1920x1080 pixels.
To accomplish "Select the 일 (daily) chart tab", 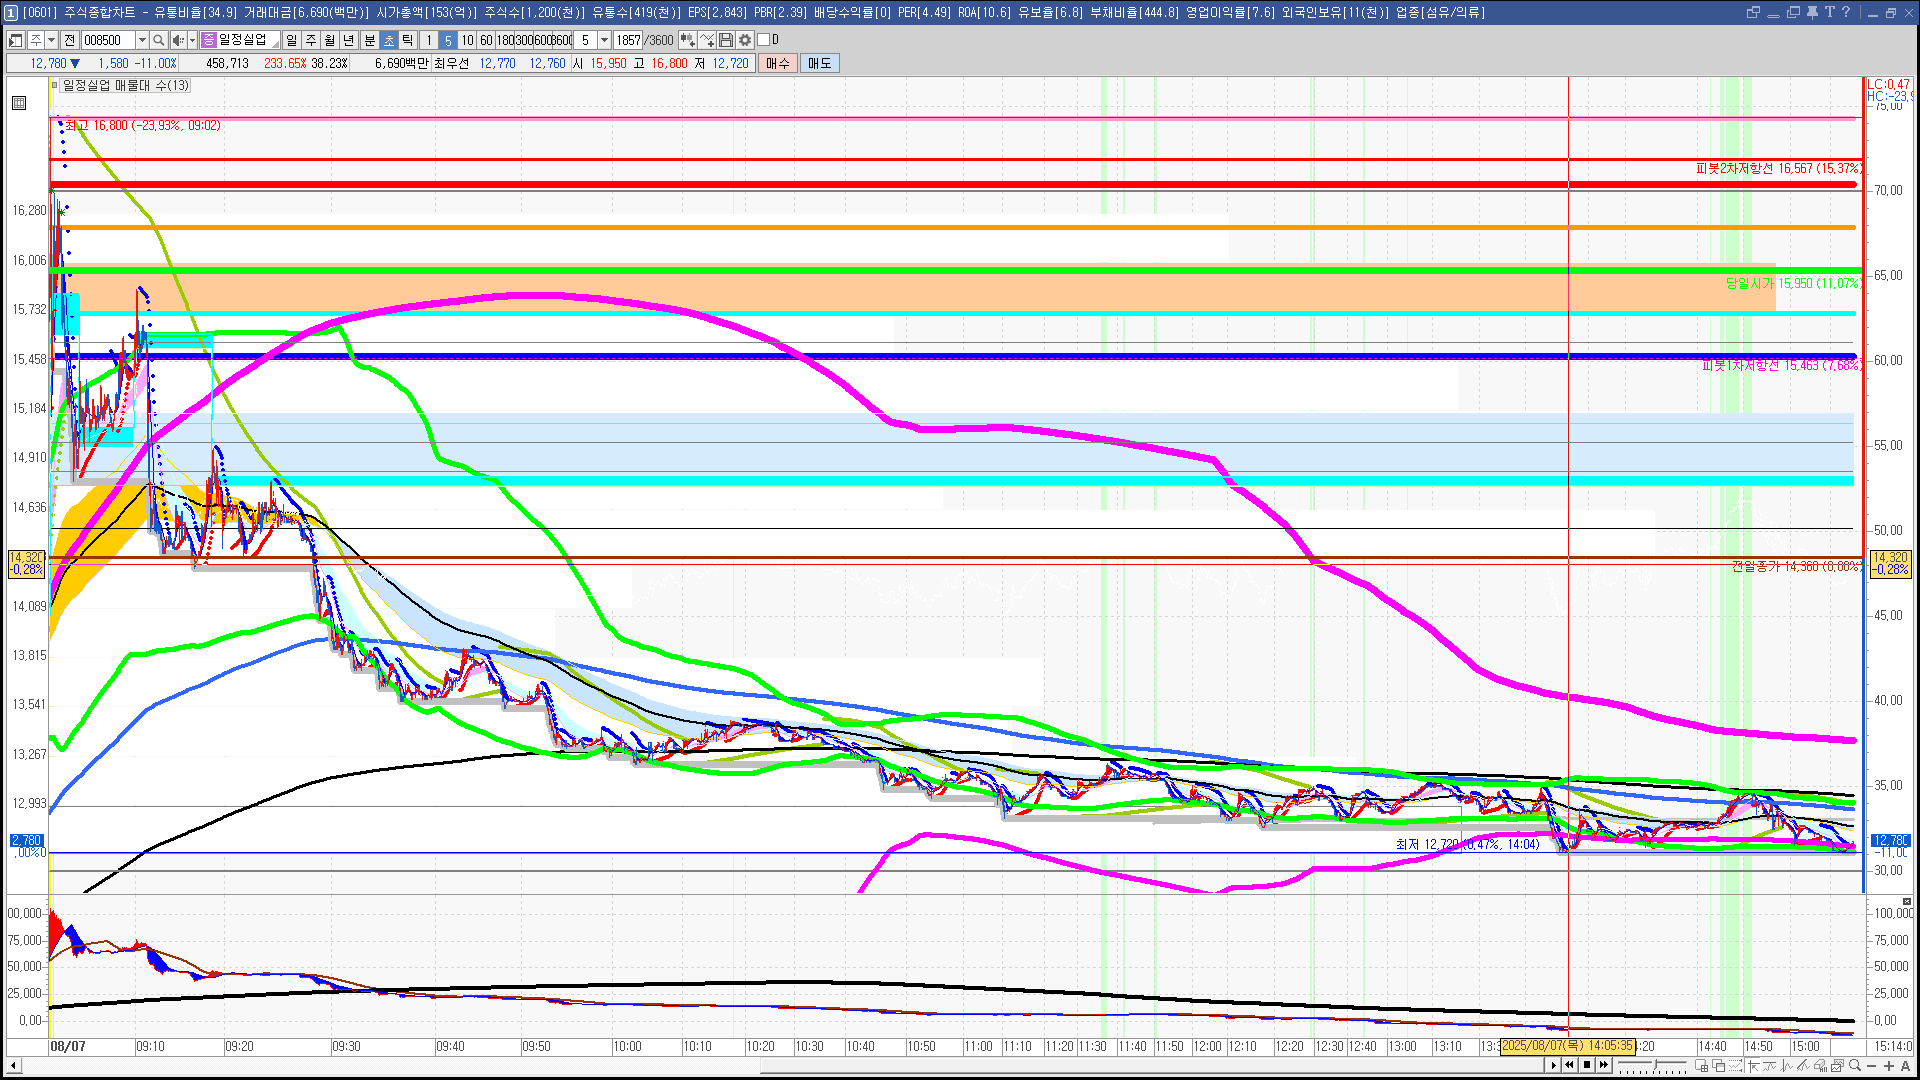I will (291, 40).
